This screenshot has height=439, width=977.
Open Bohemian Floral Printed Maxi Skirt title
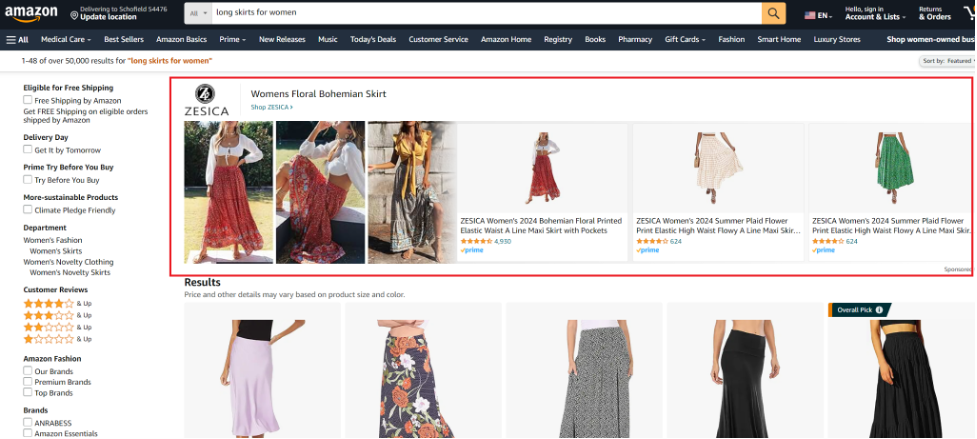(541, 225)
